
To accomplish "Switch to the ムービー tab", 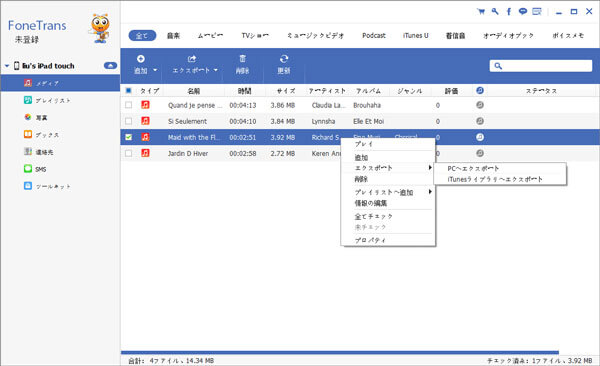I will (x=210, y=36).
